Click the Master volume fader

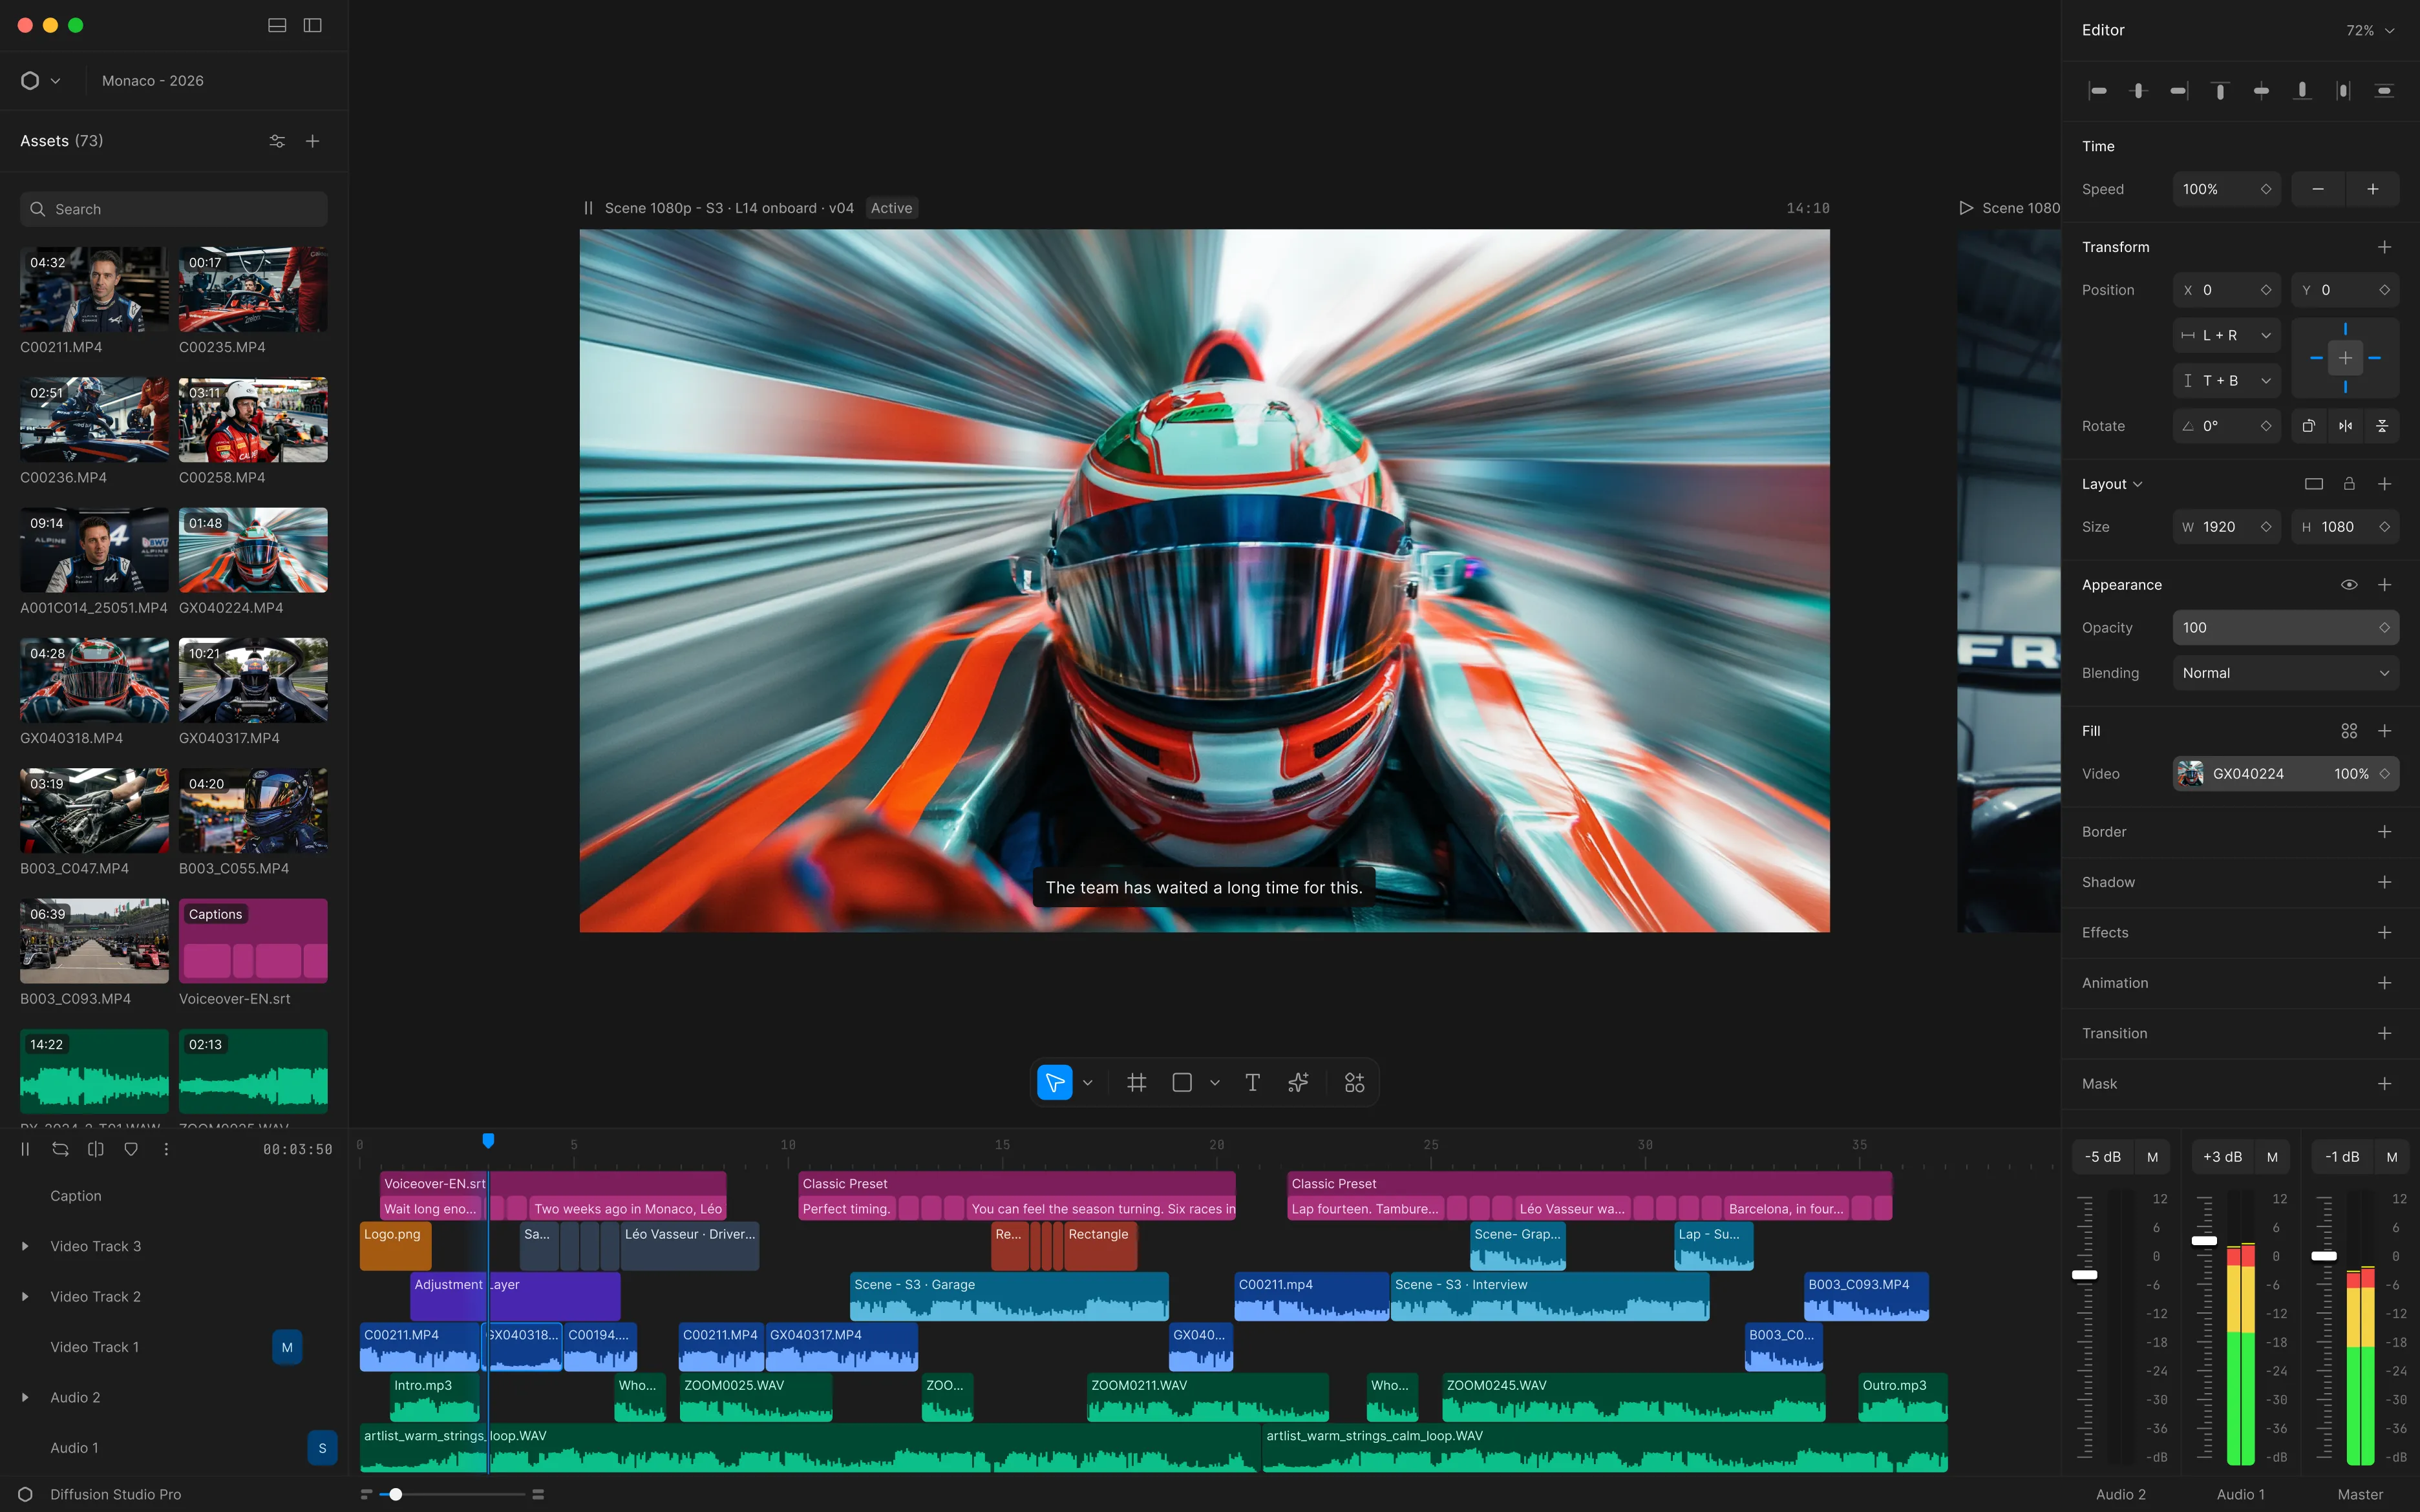click(x=2324, y=1256)
